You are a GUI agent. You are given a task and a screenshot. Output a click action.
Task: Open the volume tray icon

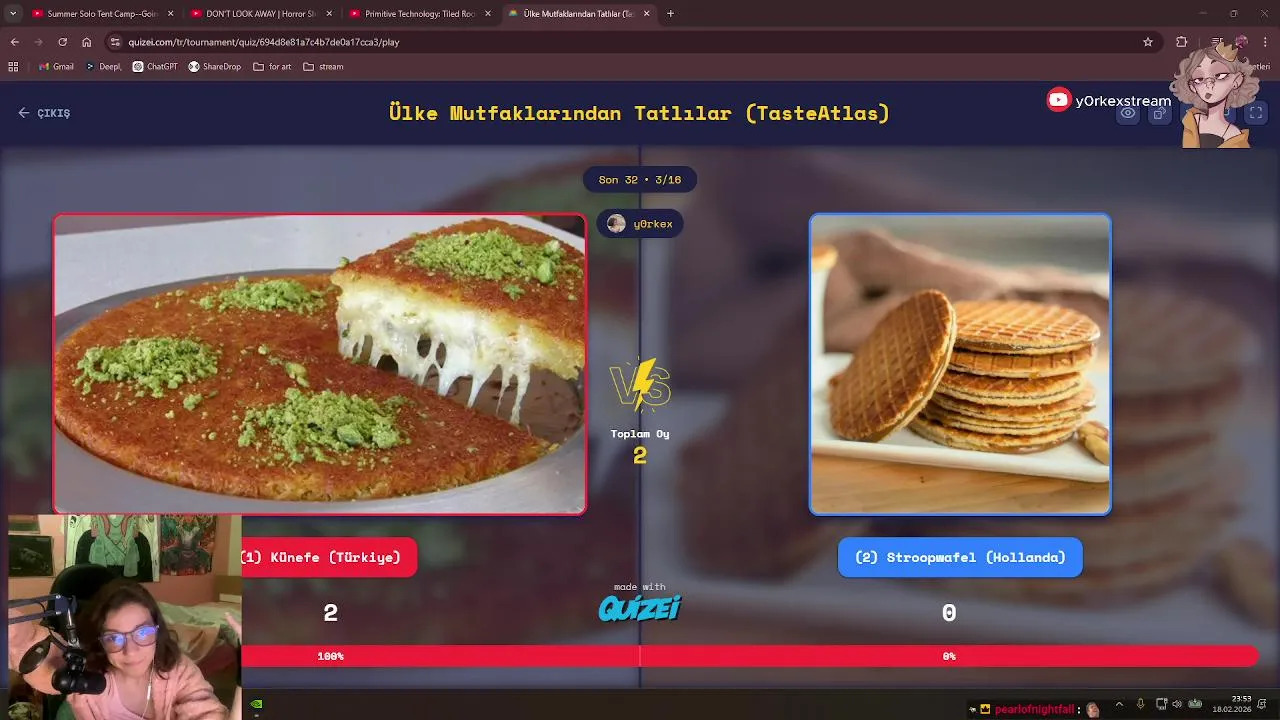pyautogui.click(x=1177, y=704)
